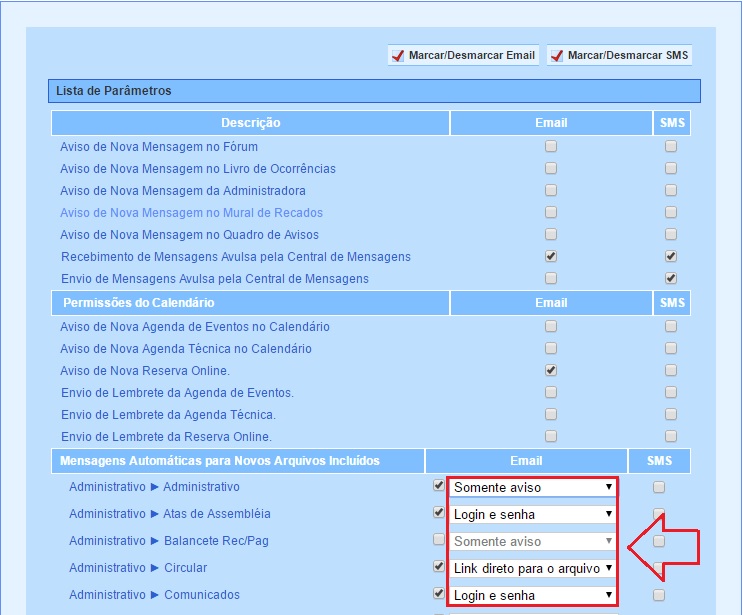Viewport: 743px width, 615px height.
Task: Click the Mensagens Automáticas section header
Action: [238, 461]
